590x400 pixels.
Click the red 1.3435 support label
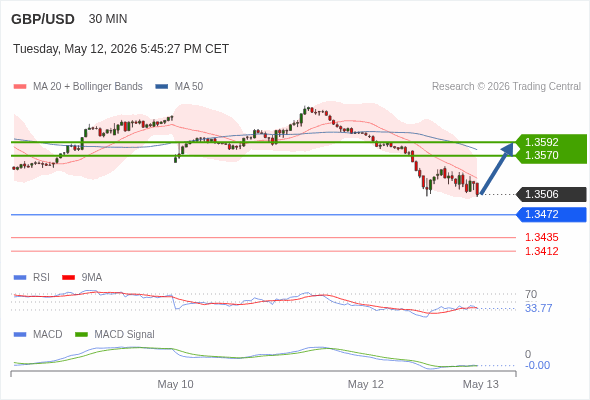click(541, 237)
